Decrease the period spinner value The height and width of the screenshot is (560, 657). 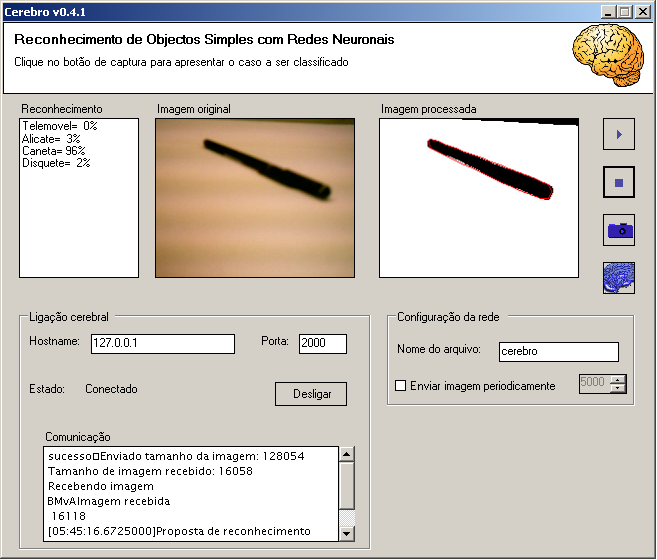(x=618, y=388)
